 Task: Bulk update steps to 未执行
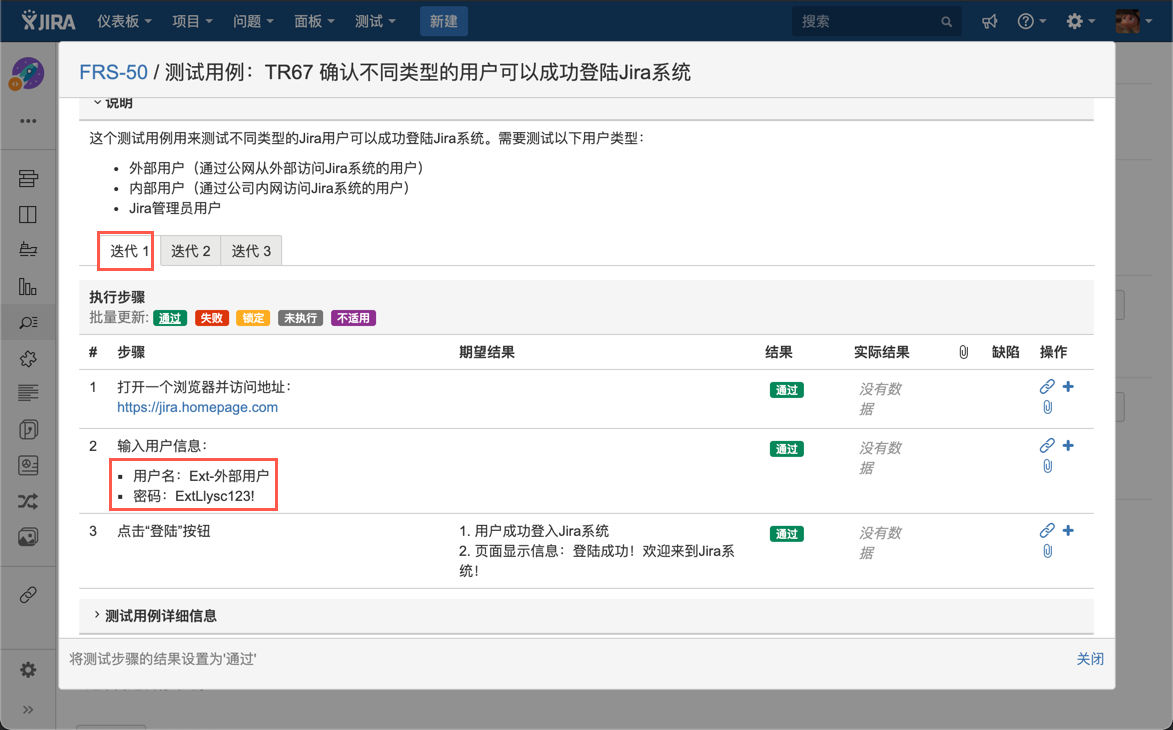click(x=300, y=318)
